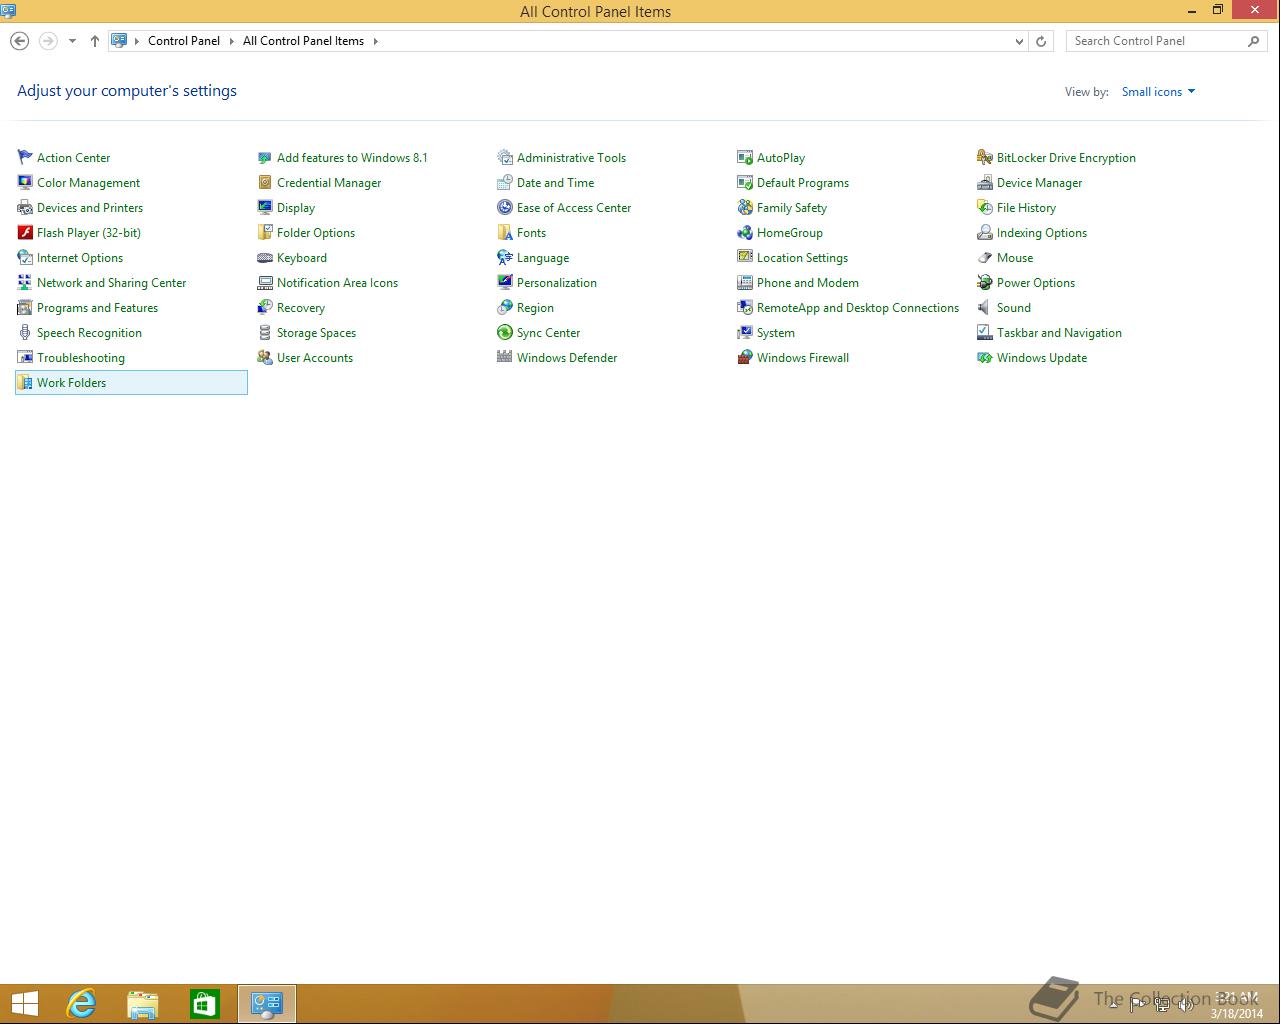Open the Device Manager link

[x=1039, y=183]
